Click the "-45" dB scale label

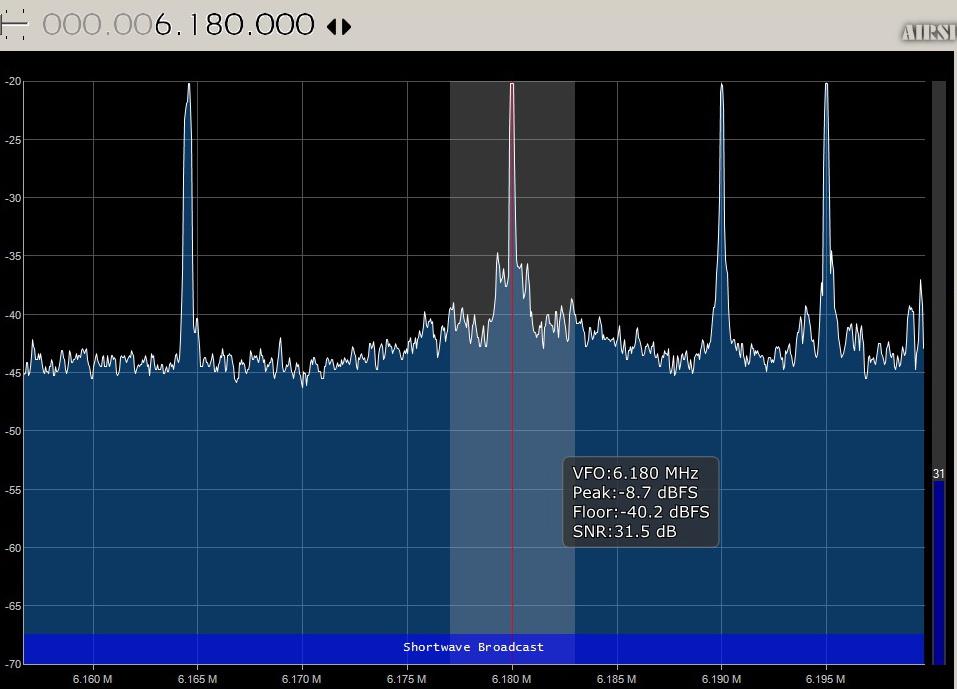click(13, 373)
